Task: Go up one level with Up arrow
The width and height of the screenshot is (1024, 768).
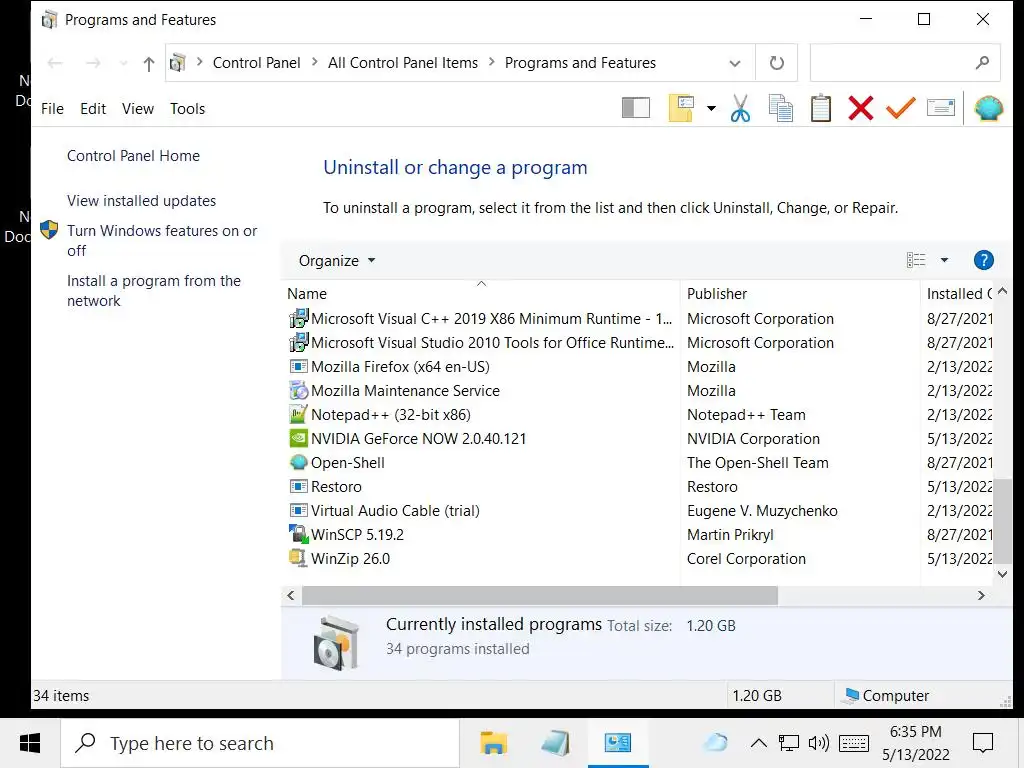Action: point(149,63)
